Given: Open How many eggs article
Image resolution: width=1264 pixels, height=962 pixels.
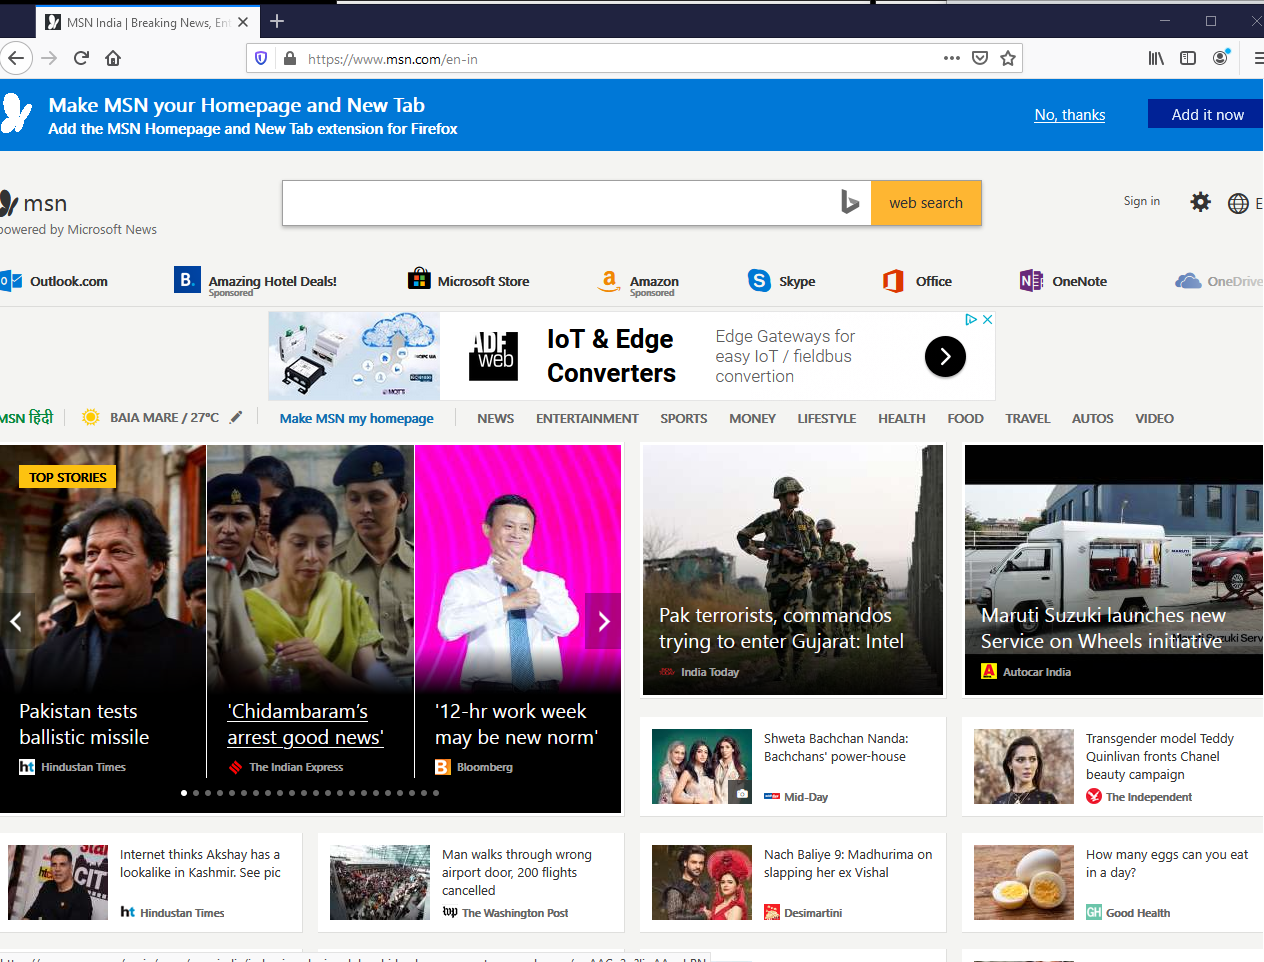Looking at the screenshot, I should point(1113,882).
